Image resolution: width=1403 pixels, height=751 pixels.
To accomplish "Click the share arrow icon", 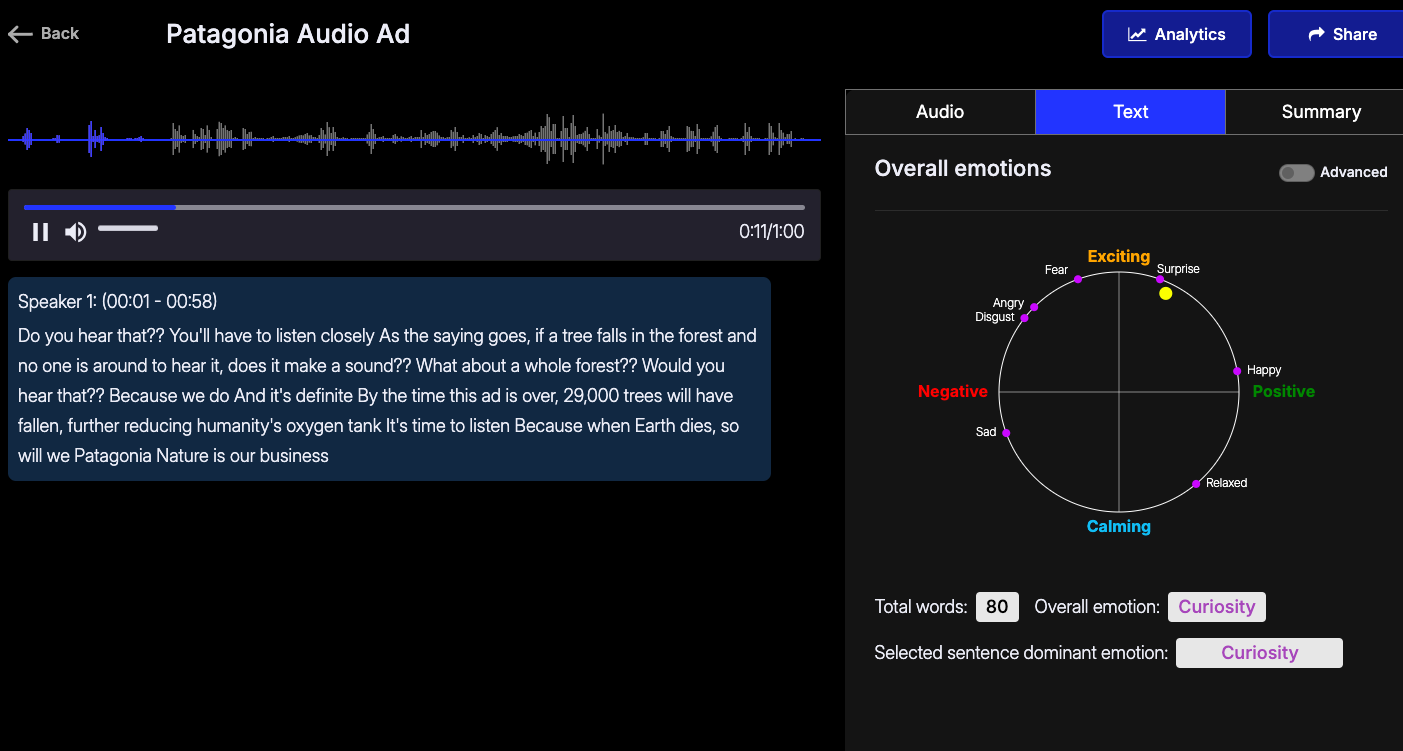I will coord(1316,34).
